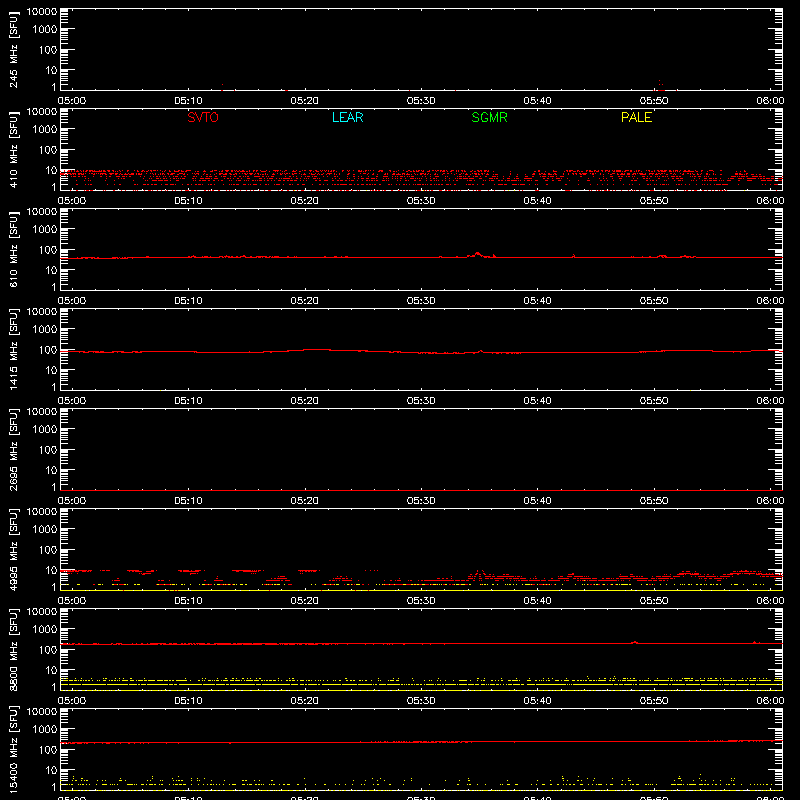Click the 100 tick of the 610 MHz panel
The width and height of the screenshot is (800, 800).
coord(48,250)
